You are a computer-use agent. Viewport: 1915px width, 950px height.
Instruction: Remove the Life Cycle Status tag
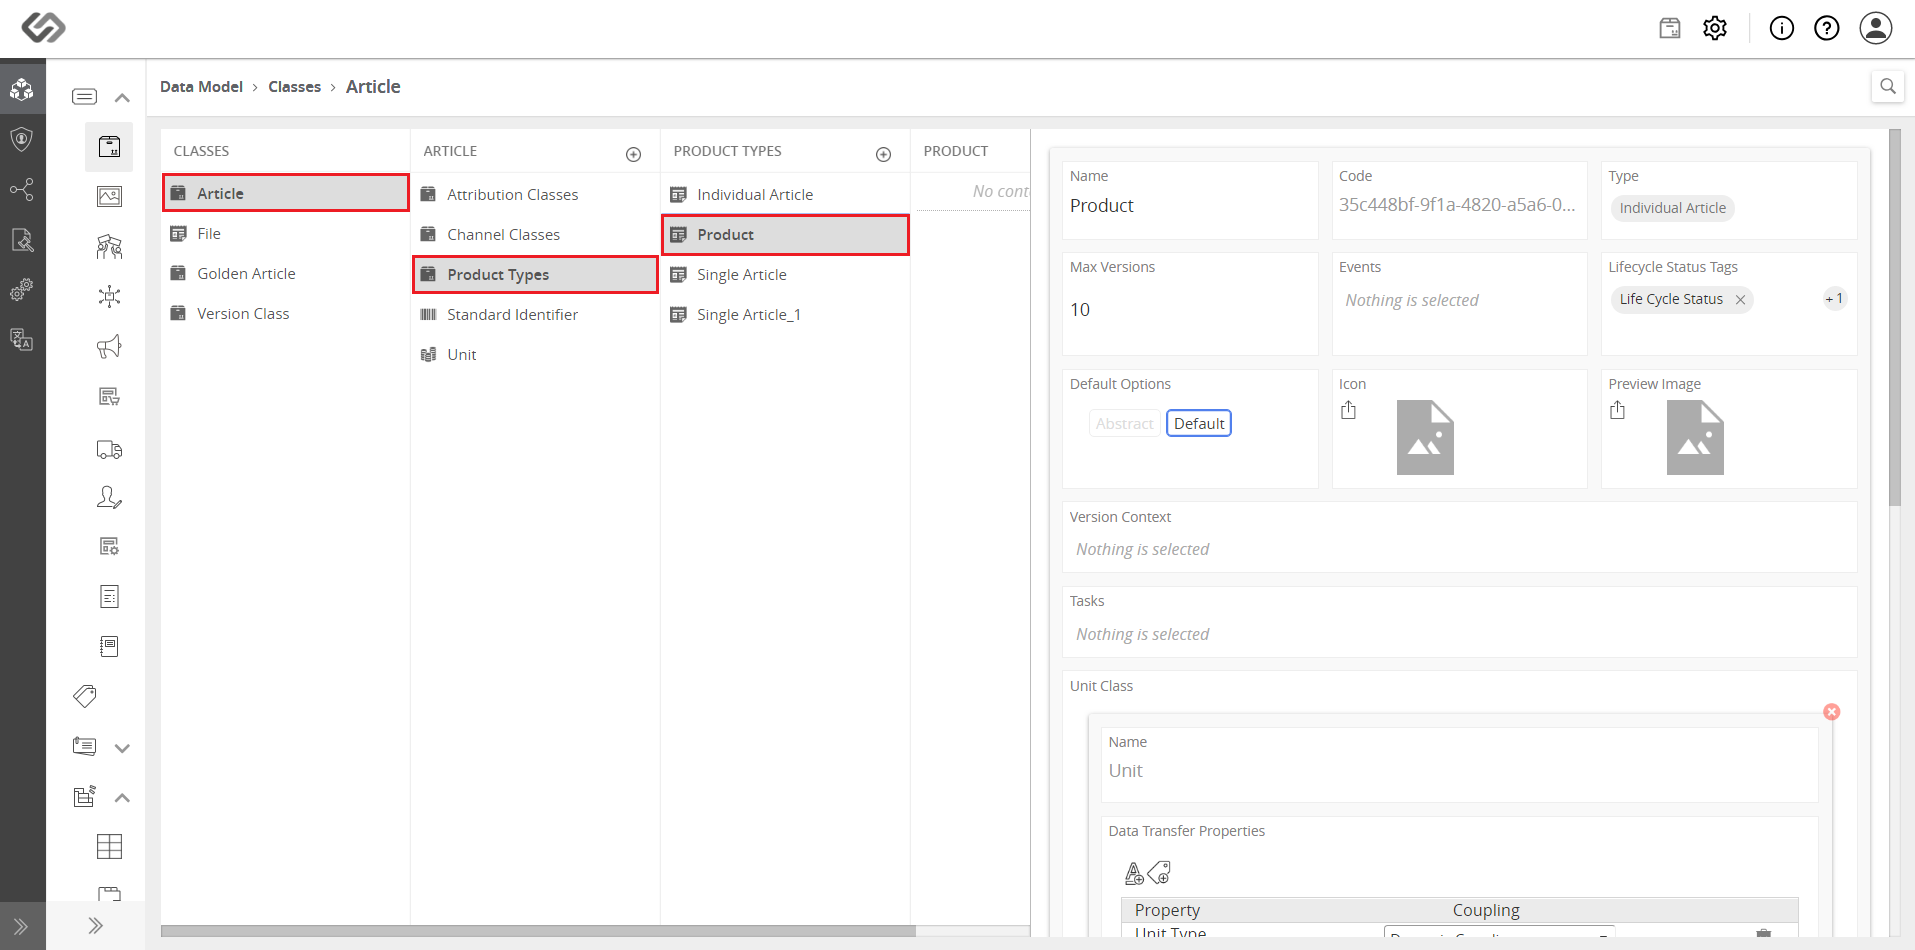point(1740,300)
